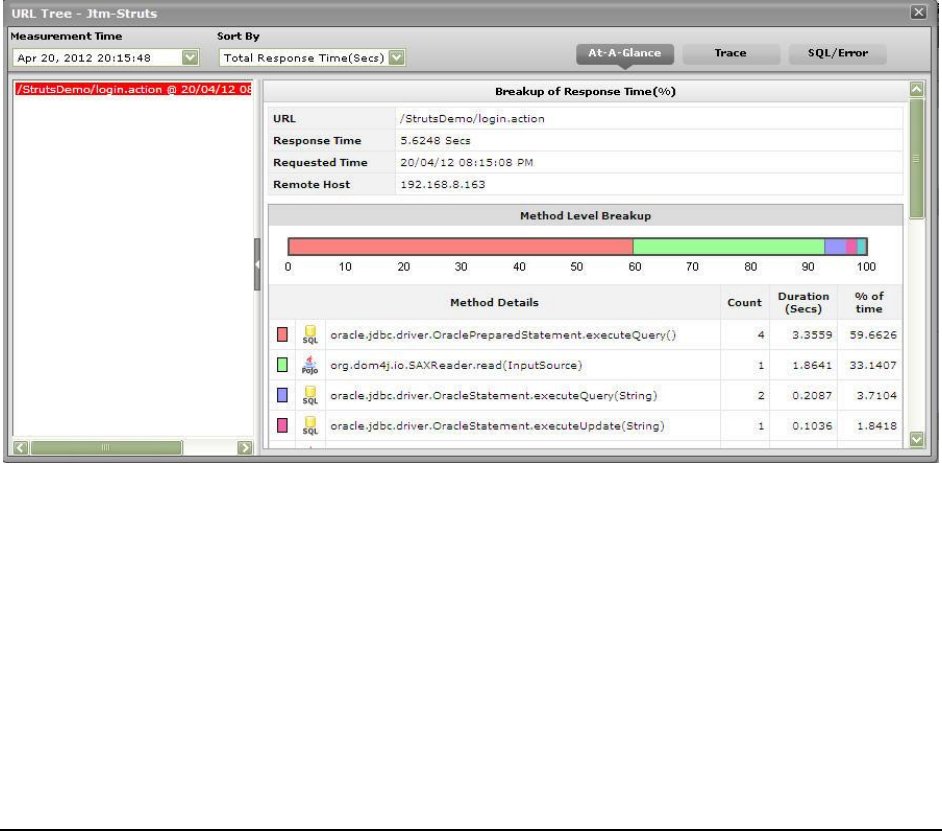942x831 pixels.
Task: Click SQL icon for OracleStatement.executeUpdate(String) row
Action: click(x=310, y=425)
